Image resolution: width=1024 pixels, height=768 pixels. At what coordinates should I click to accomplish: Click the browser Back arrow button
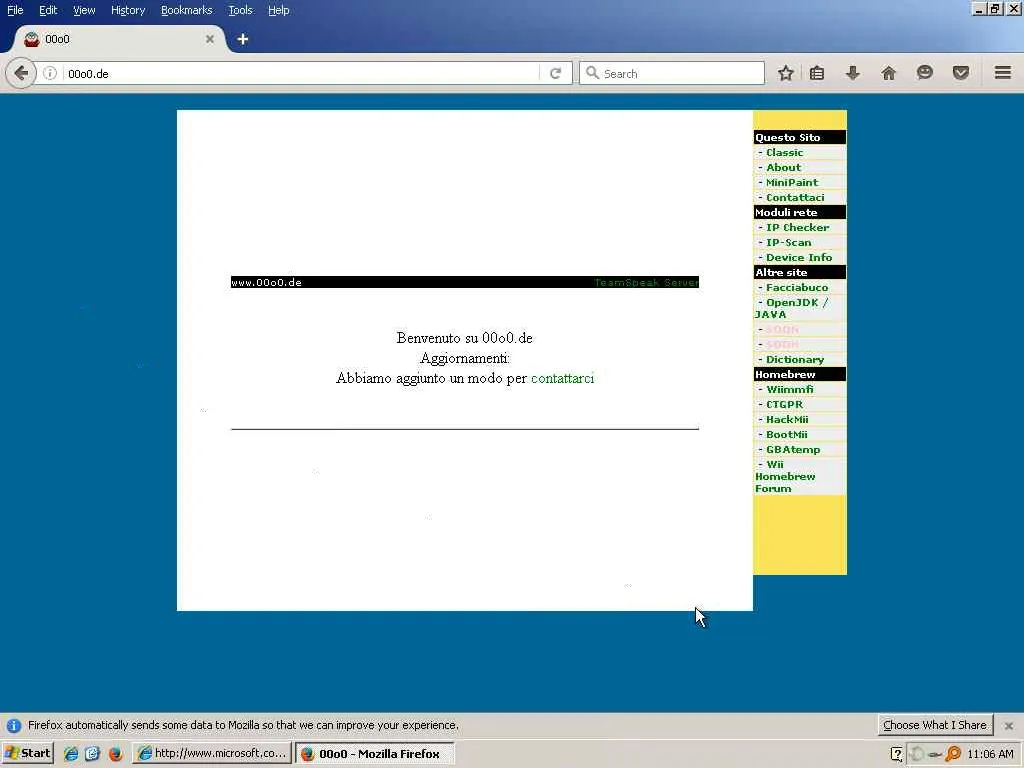(x=20, y=73)
